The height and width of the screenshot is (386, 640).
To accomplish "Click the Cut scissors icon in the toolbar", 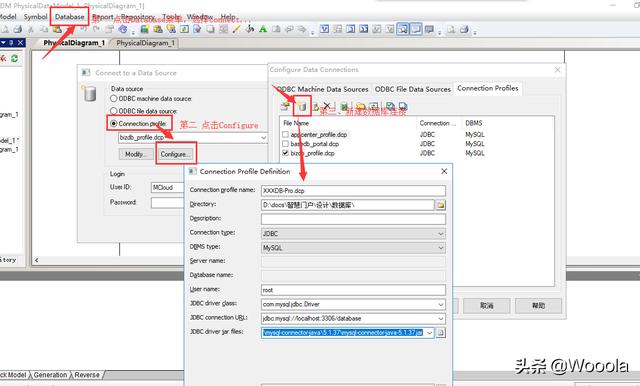I will pos(31,29).
